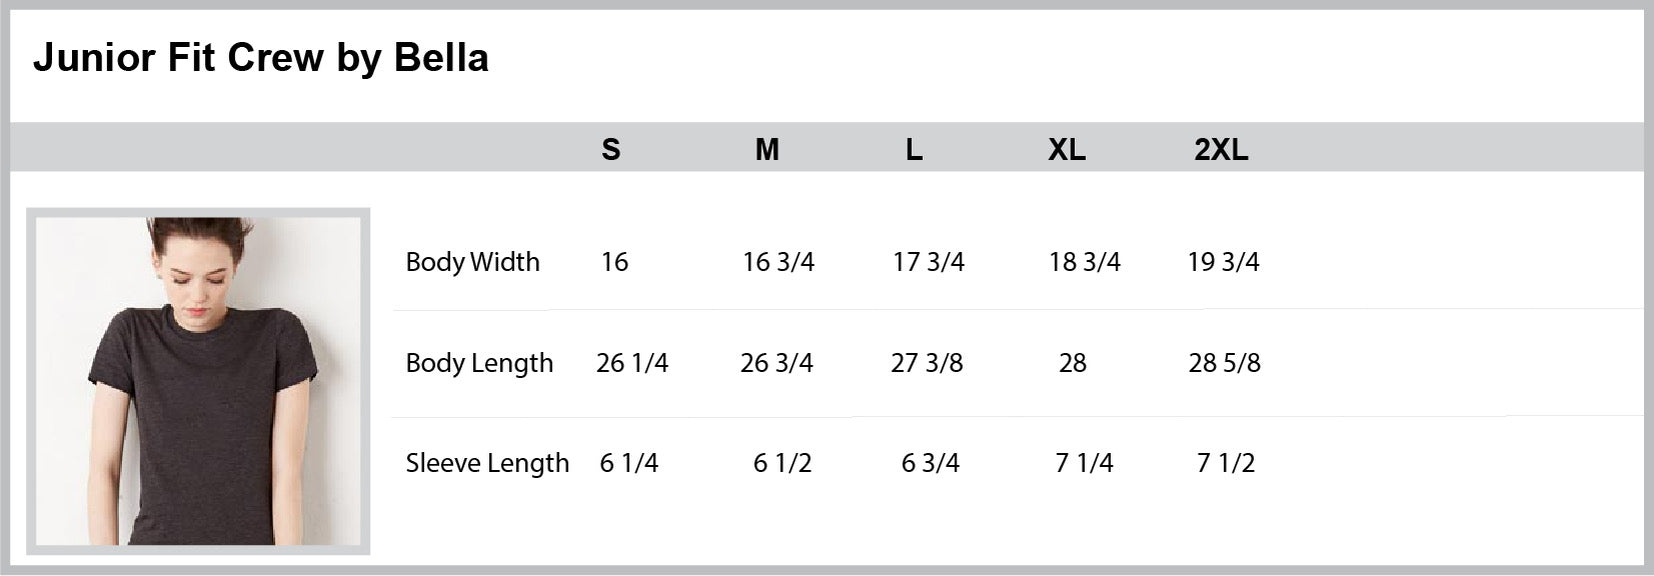Select the L size column header
This screenshot has width=1654, height=576.
coord(914,150)
